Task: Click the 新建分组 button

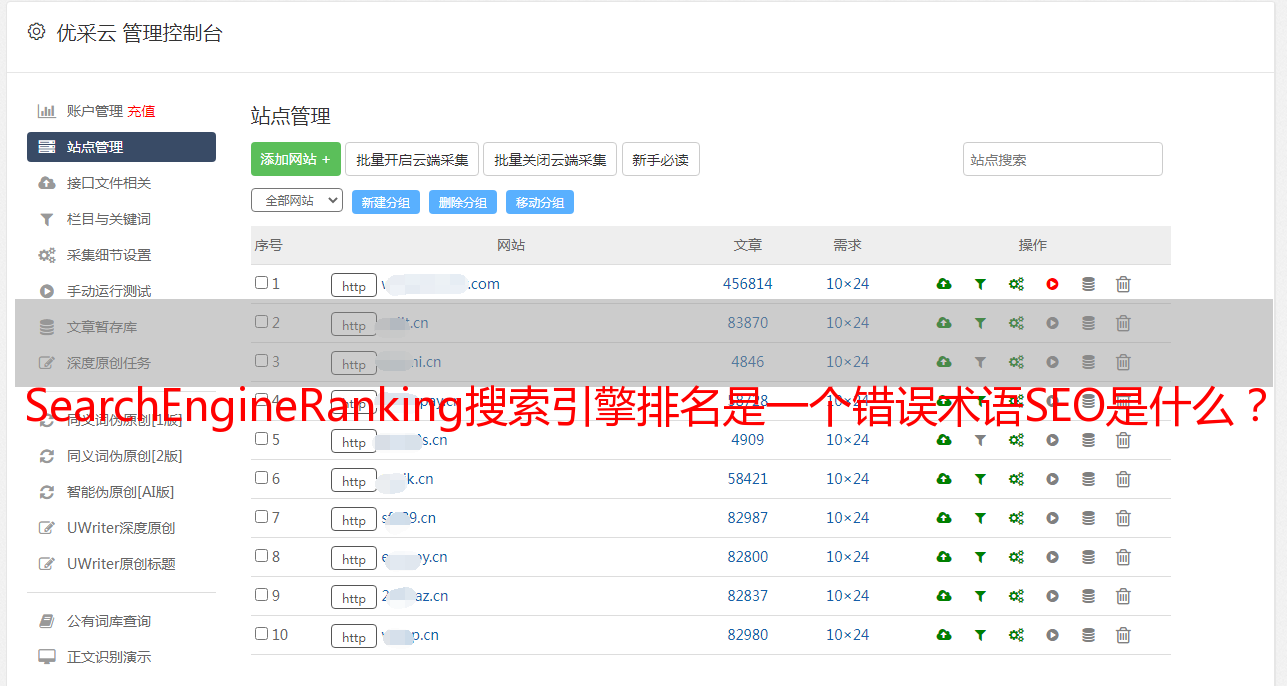Action: tap(386, 202)
